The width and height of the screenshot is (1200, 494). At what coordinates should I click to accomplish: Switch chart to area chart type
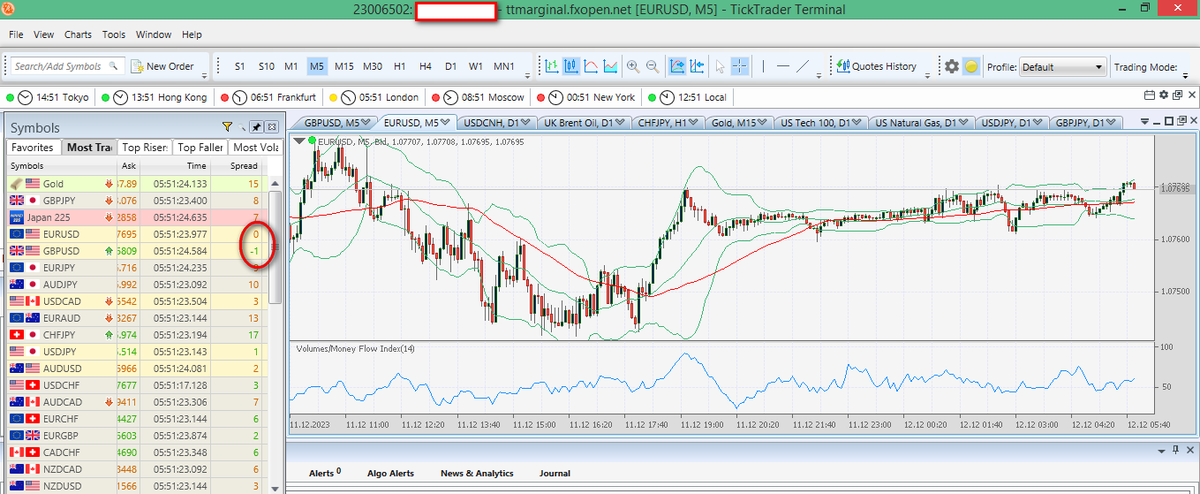609,66
